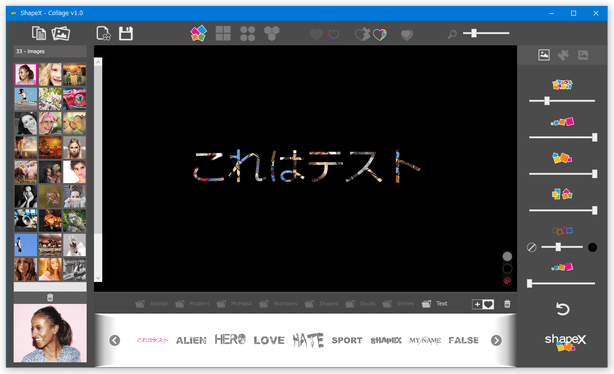Choose the LOVE text mask
Image resolution: width=614 pixels, height=374 pixels.
pyautogui.click(x=269, y=340)
